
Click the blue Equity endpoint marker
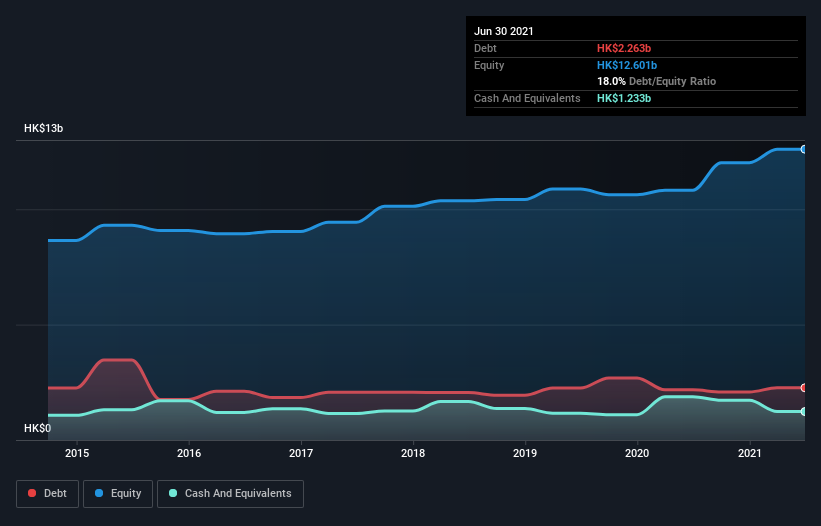click(803, 149)
